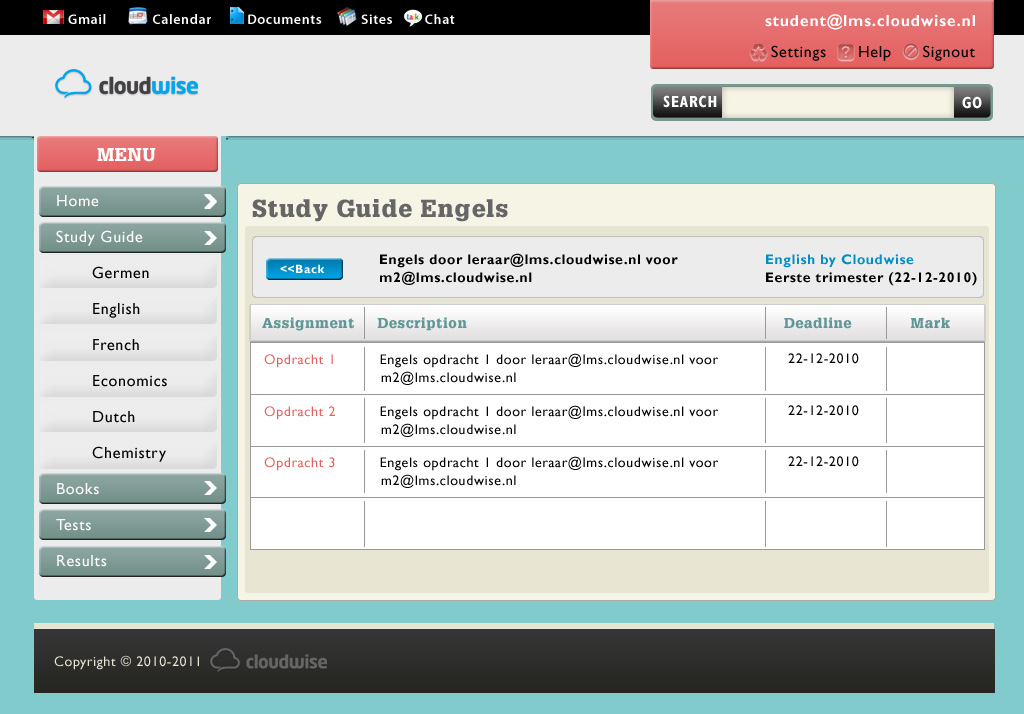Click Opdracht 1 deadline 22-12-2010
Viewport: 1024px width, 714px height.
click(823, 358)
